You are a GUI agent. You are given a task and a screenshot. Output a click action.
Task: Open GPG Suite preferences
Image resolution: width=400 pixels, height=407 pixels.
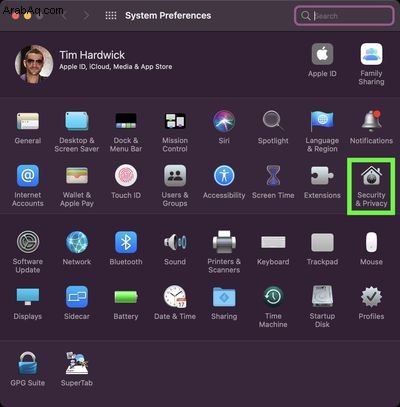coord(28,369)
